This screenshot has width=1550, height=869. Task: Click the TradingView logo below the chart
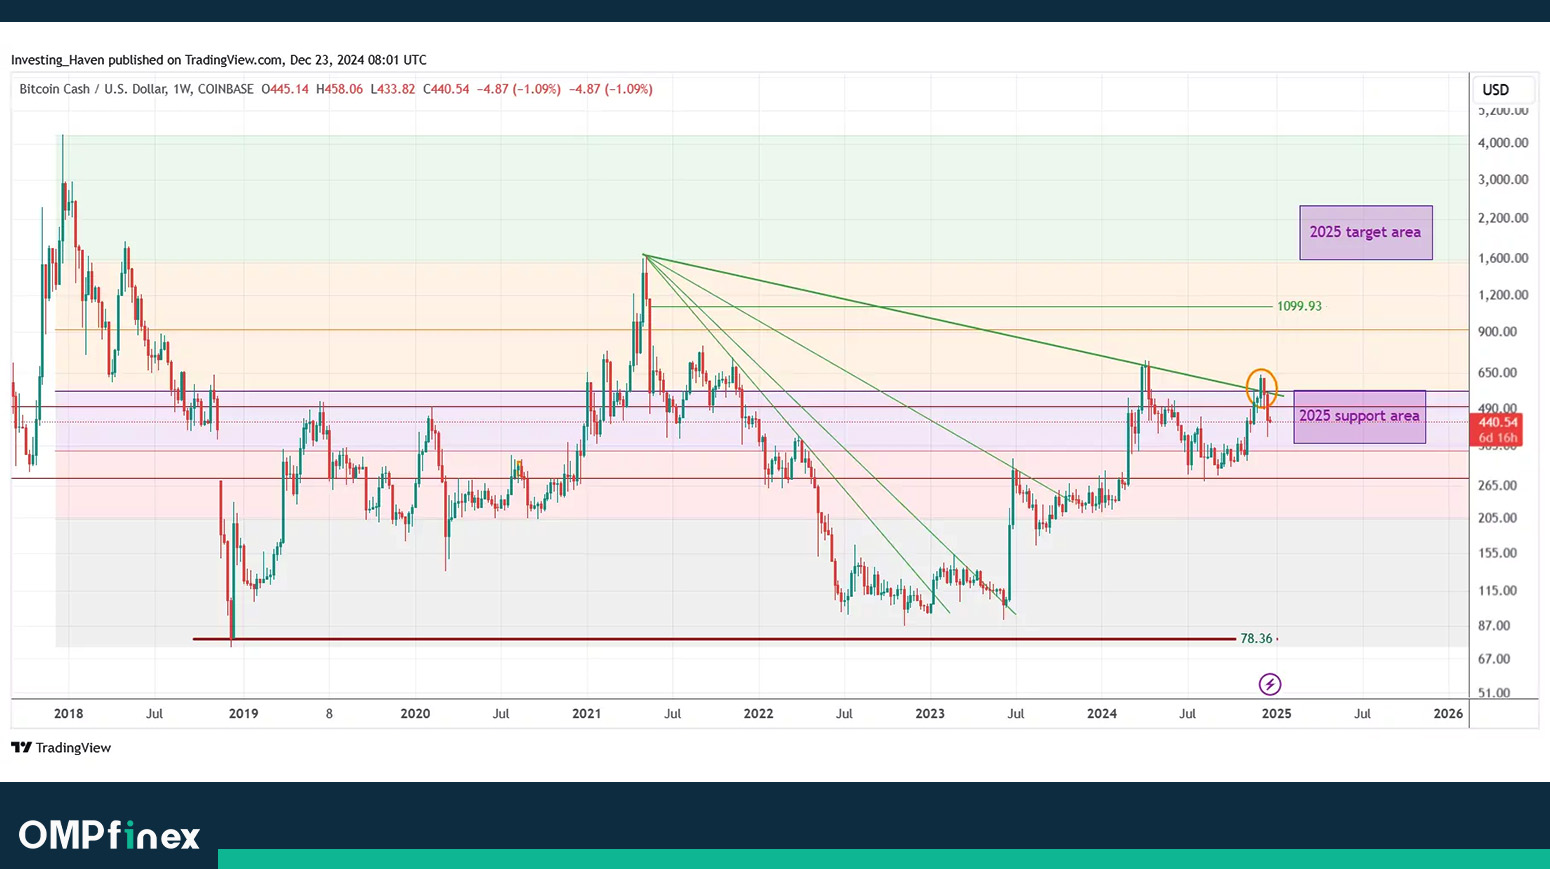point(61,748)
